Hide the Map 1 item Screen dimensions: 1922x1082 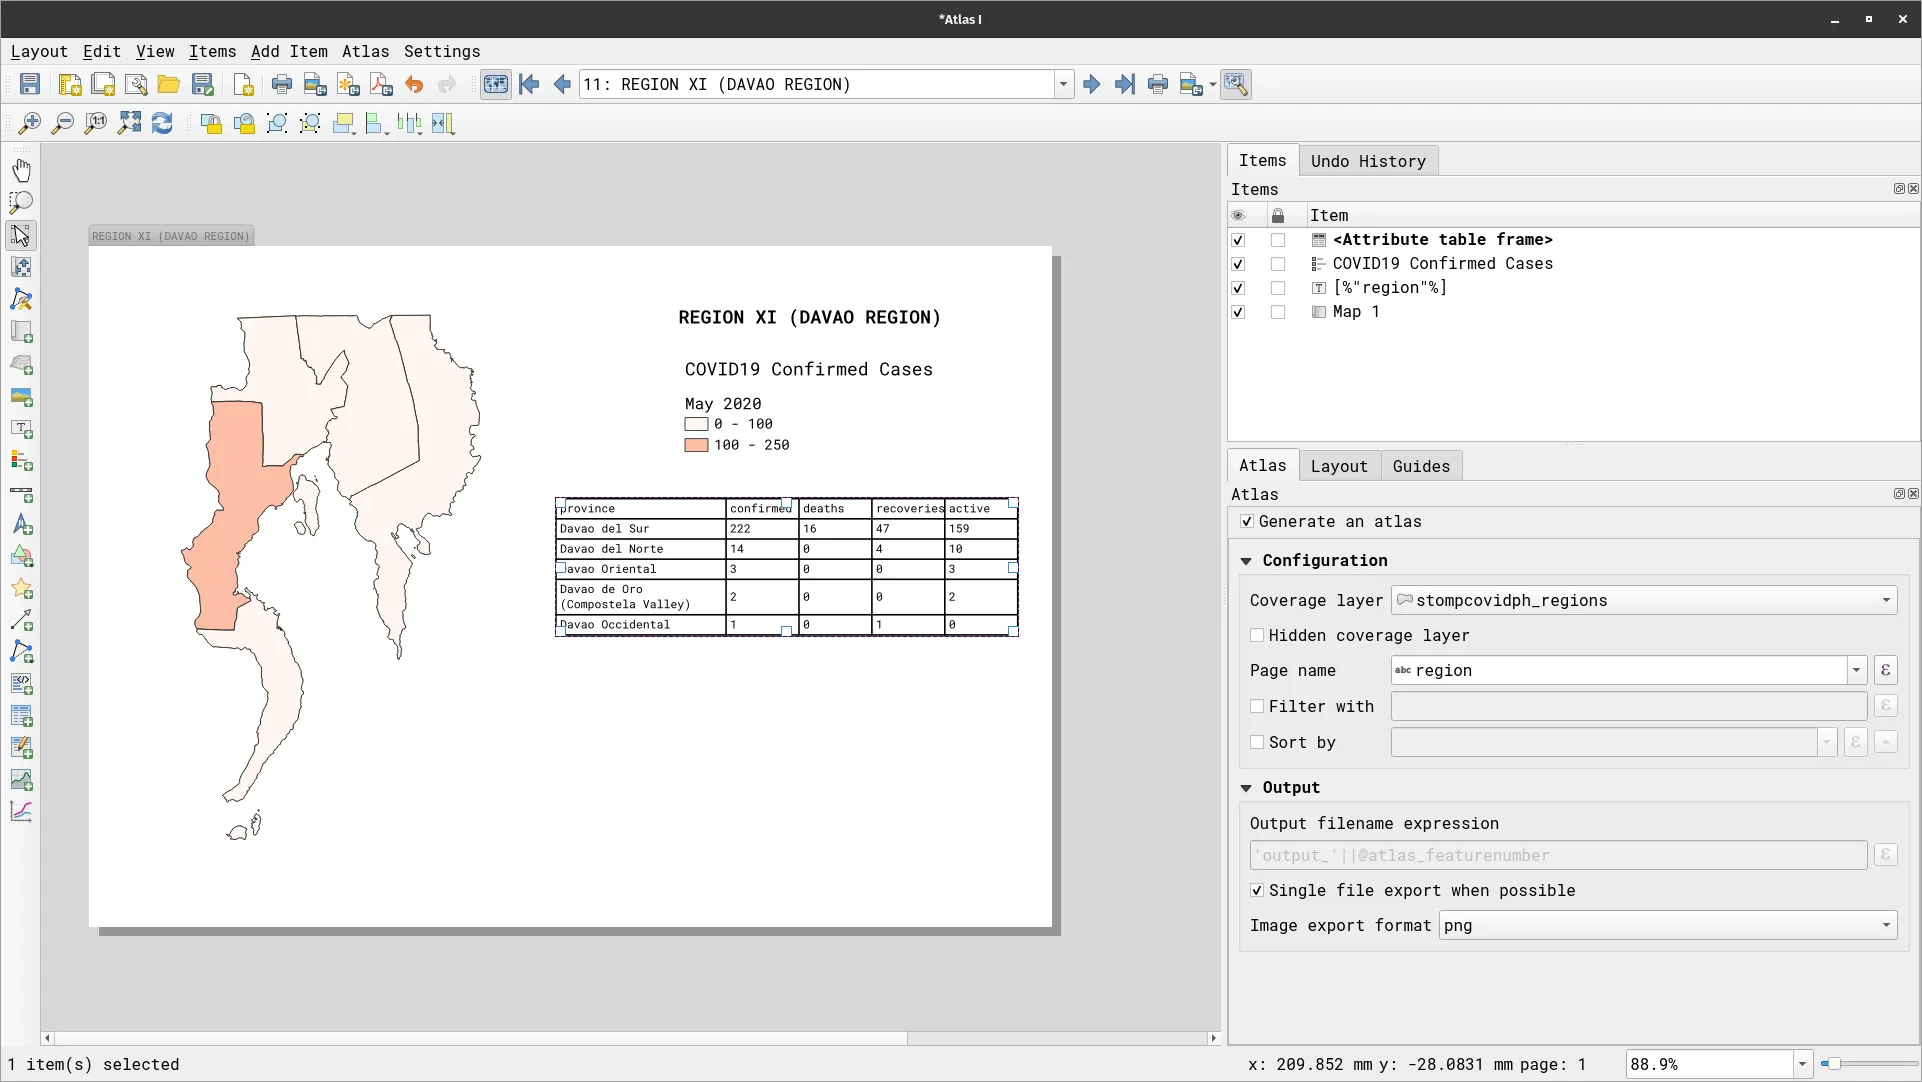[1237, 312]
